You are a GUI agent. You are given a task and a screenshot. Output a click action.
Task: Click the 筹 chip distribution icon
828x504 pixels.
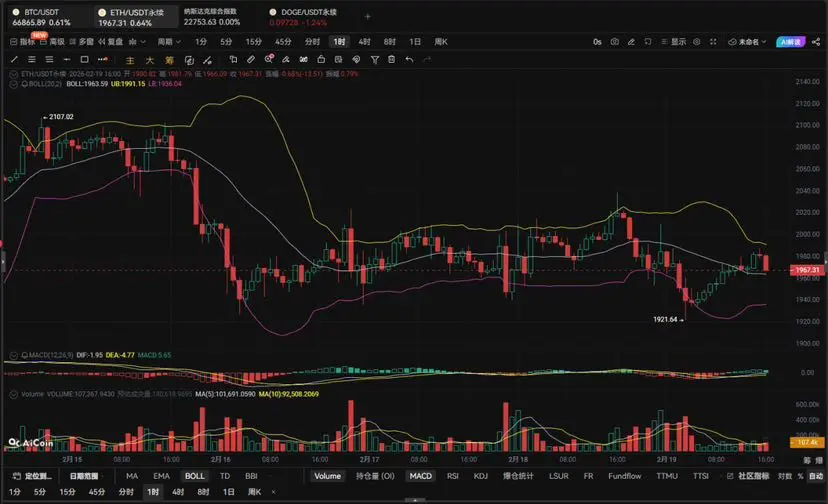click(169, 60)
